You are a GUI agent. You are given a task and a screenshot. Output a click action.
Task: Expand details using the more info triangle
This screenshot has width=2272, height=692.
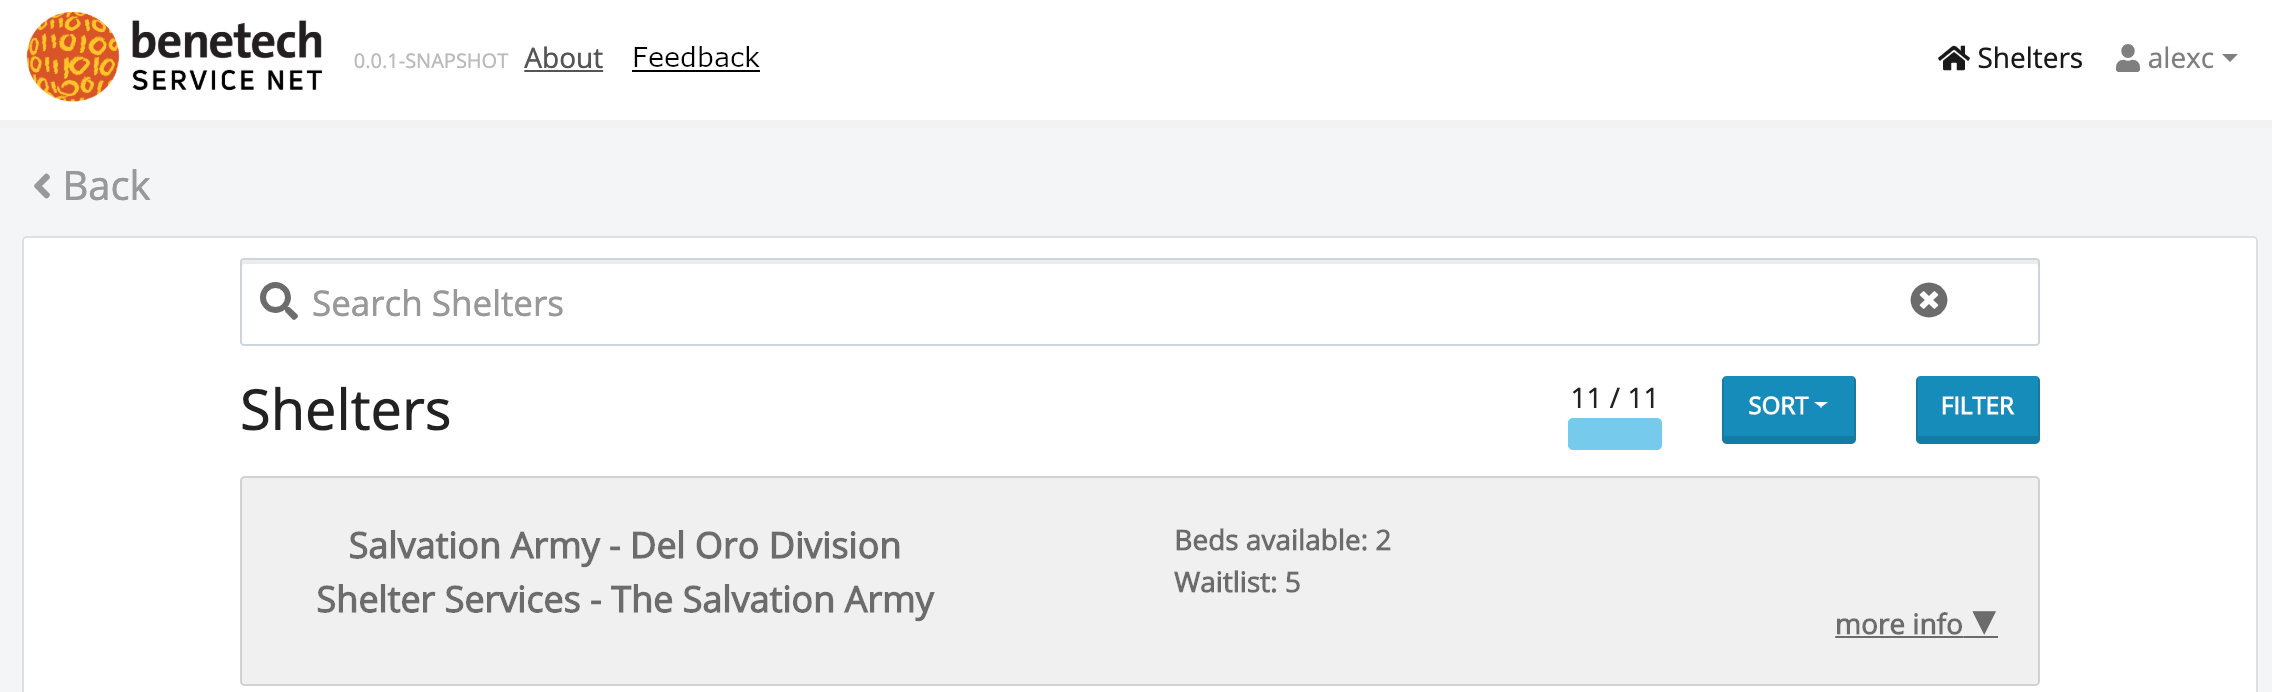(1985, 623)
